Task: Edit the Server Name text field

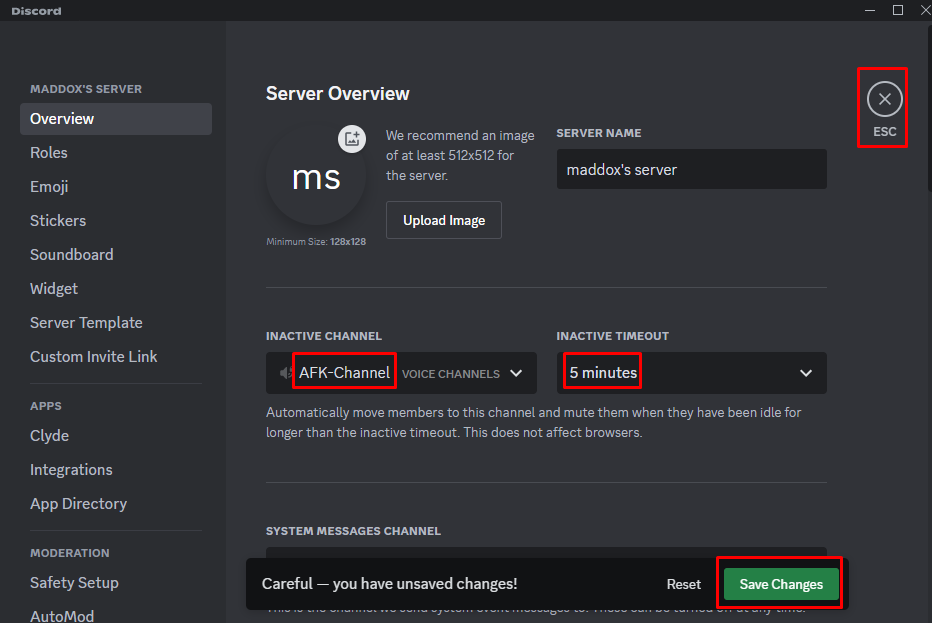Action: pyautogui.click(x=690, y=170)
